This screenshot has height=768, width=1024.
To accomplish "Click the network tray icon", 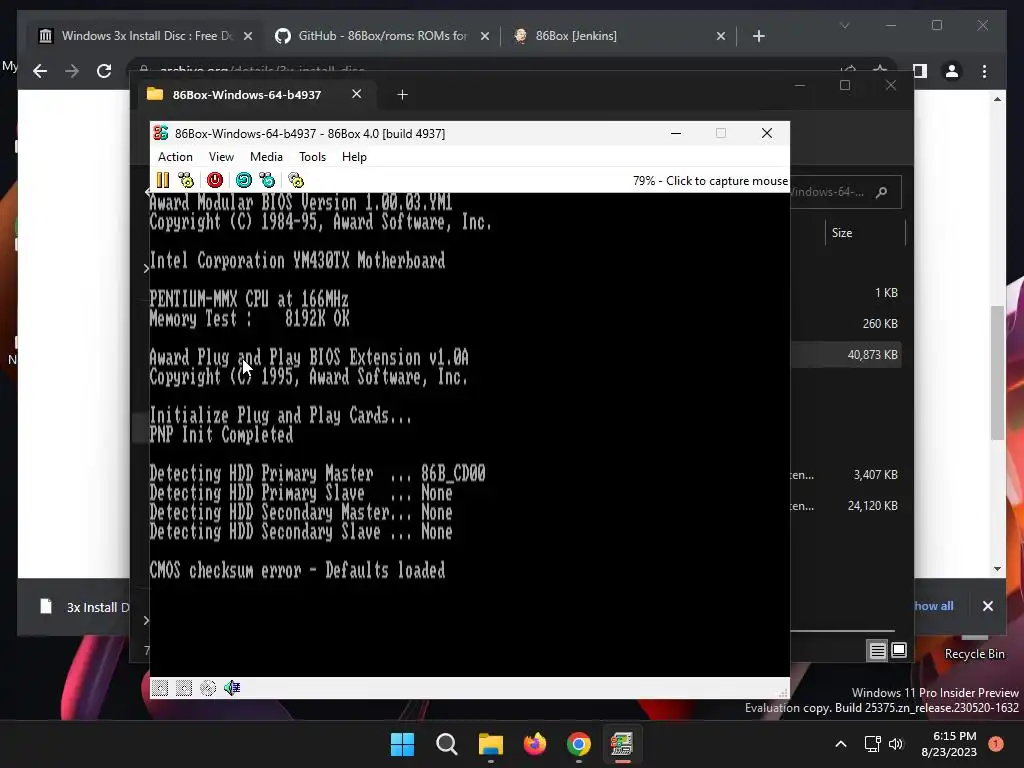I will [872, 744].
